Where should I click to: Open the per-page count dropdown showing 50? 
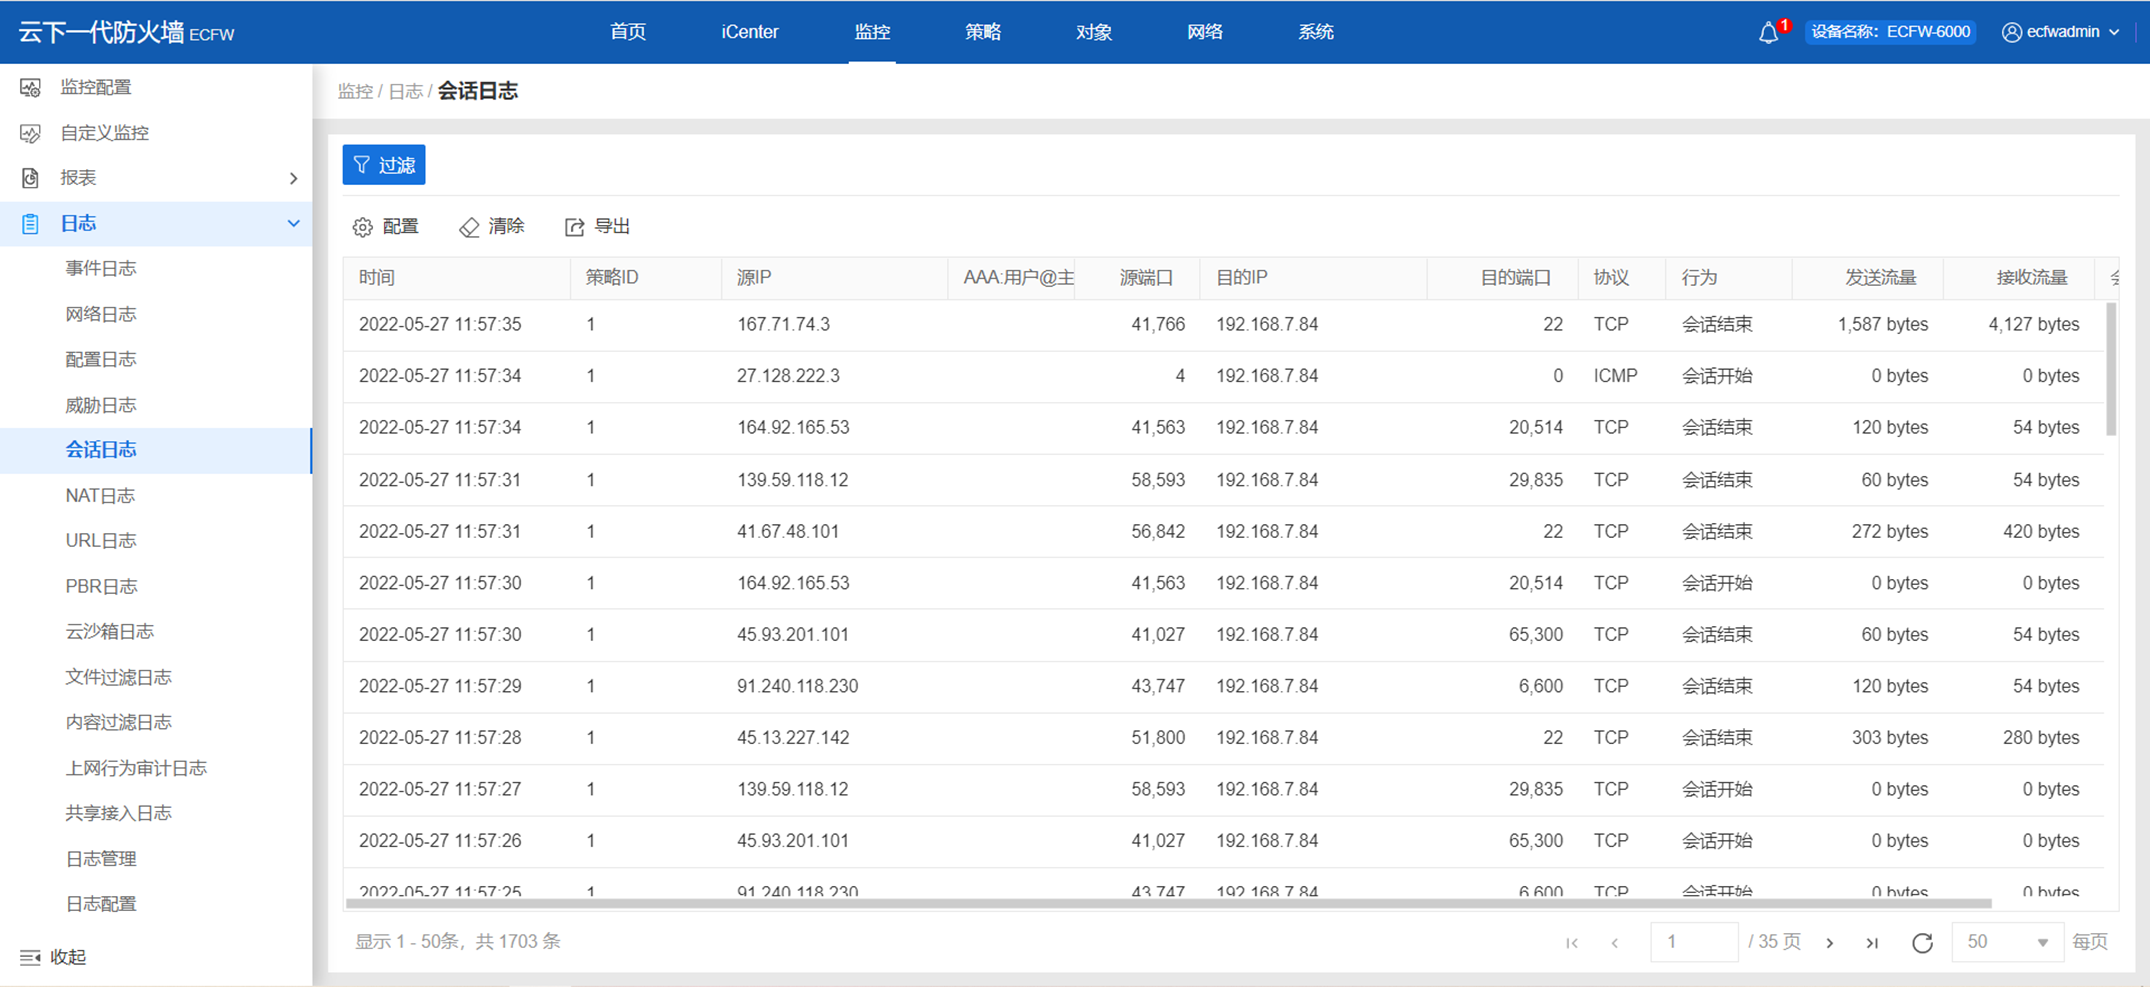pos(2006,942)
